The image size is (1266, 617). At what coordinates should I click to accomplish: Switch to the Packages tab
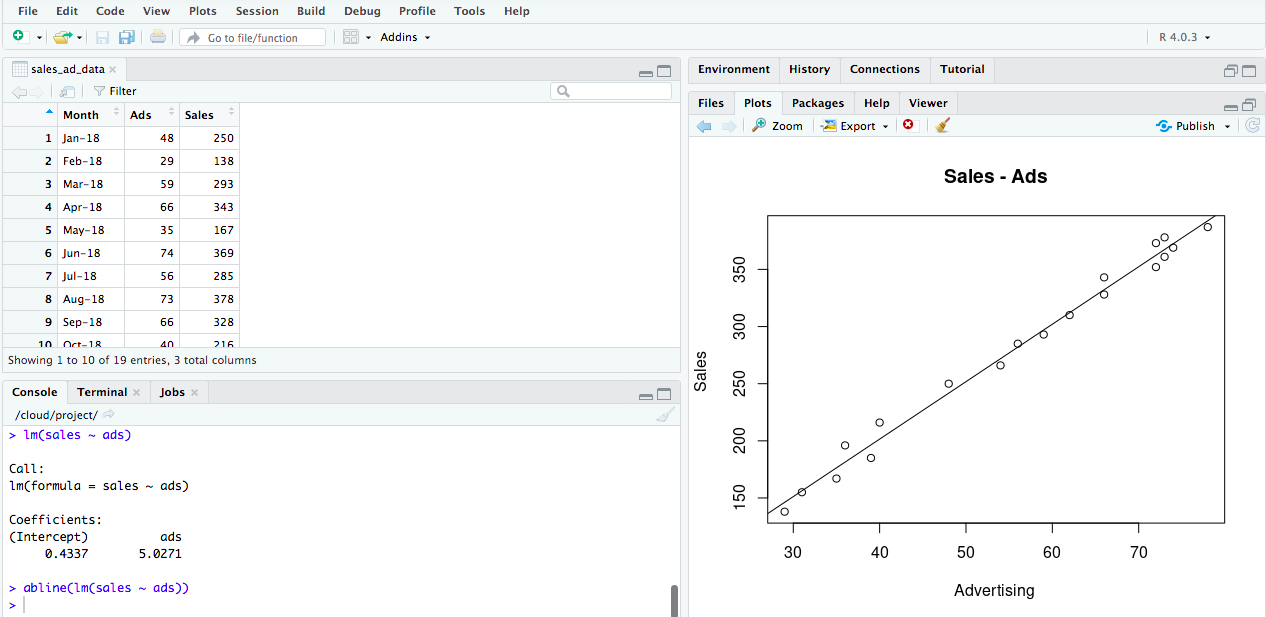pyautogui.click(x=817, y=103)
